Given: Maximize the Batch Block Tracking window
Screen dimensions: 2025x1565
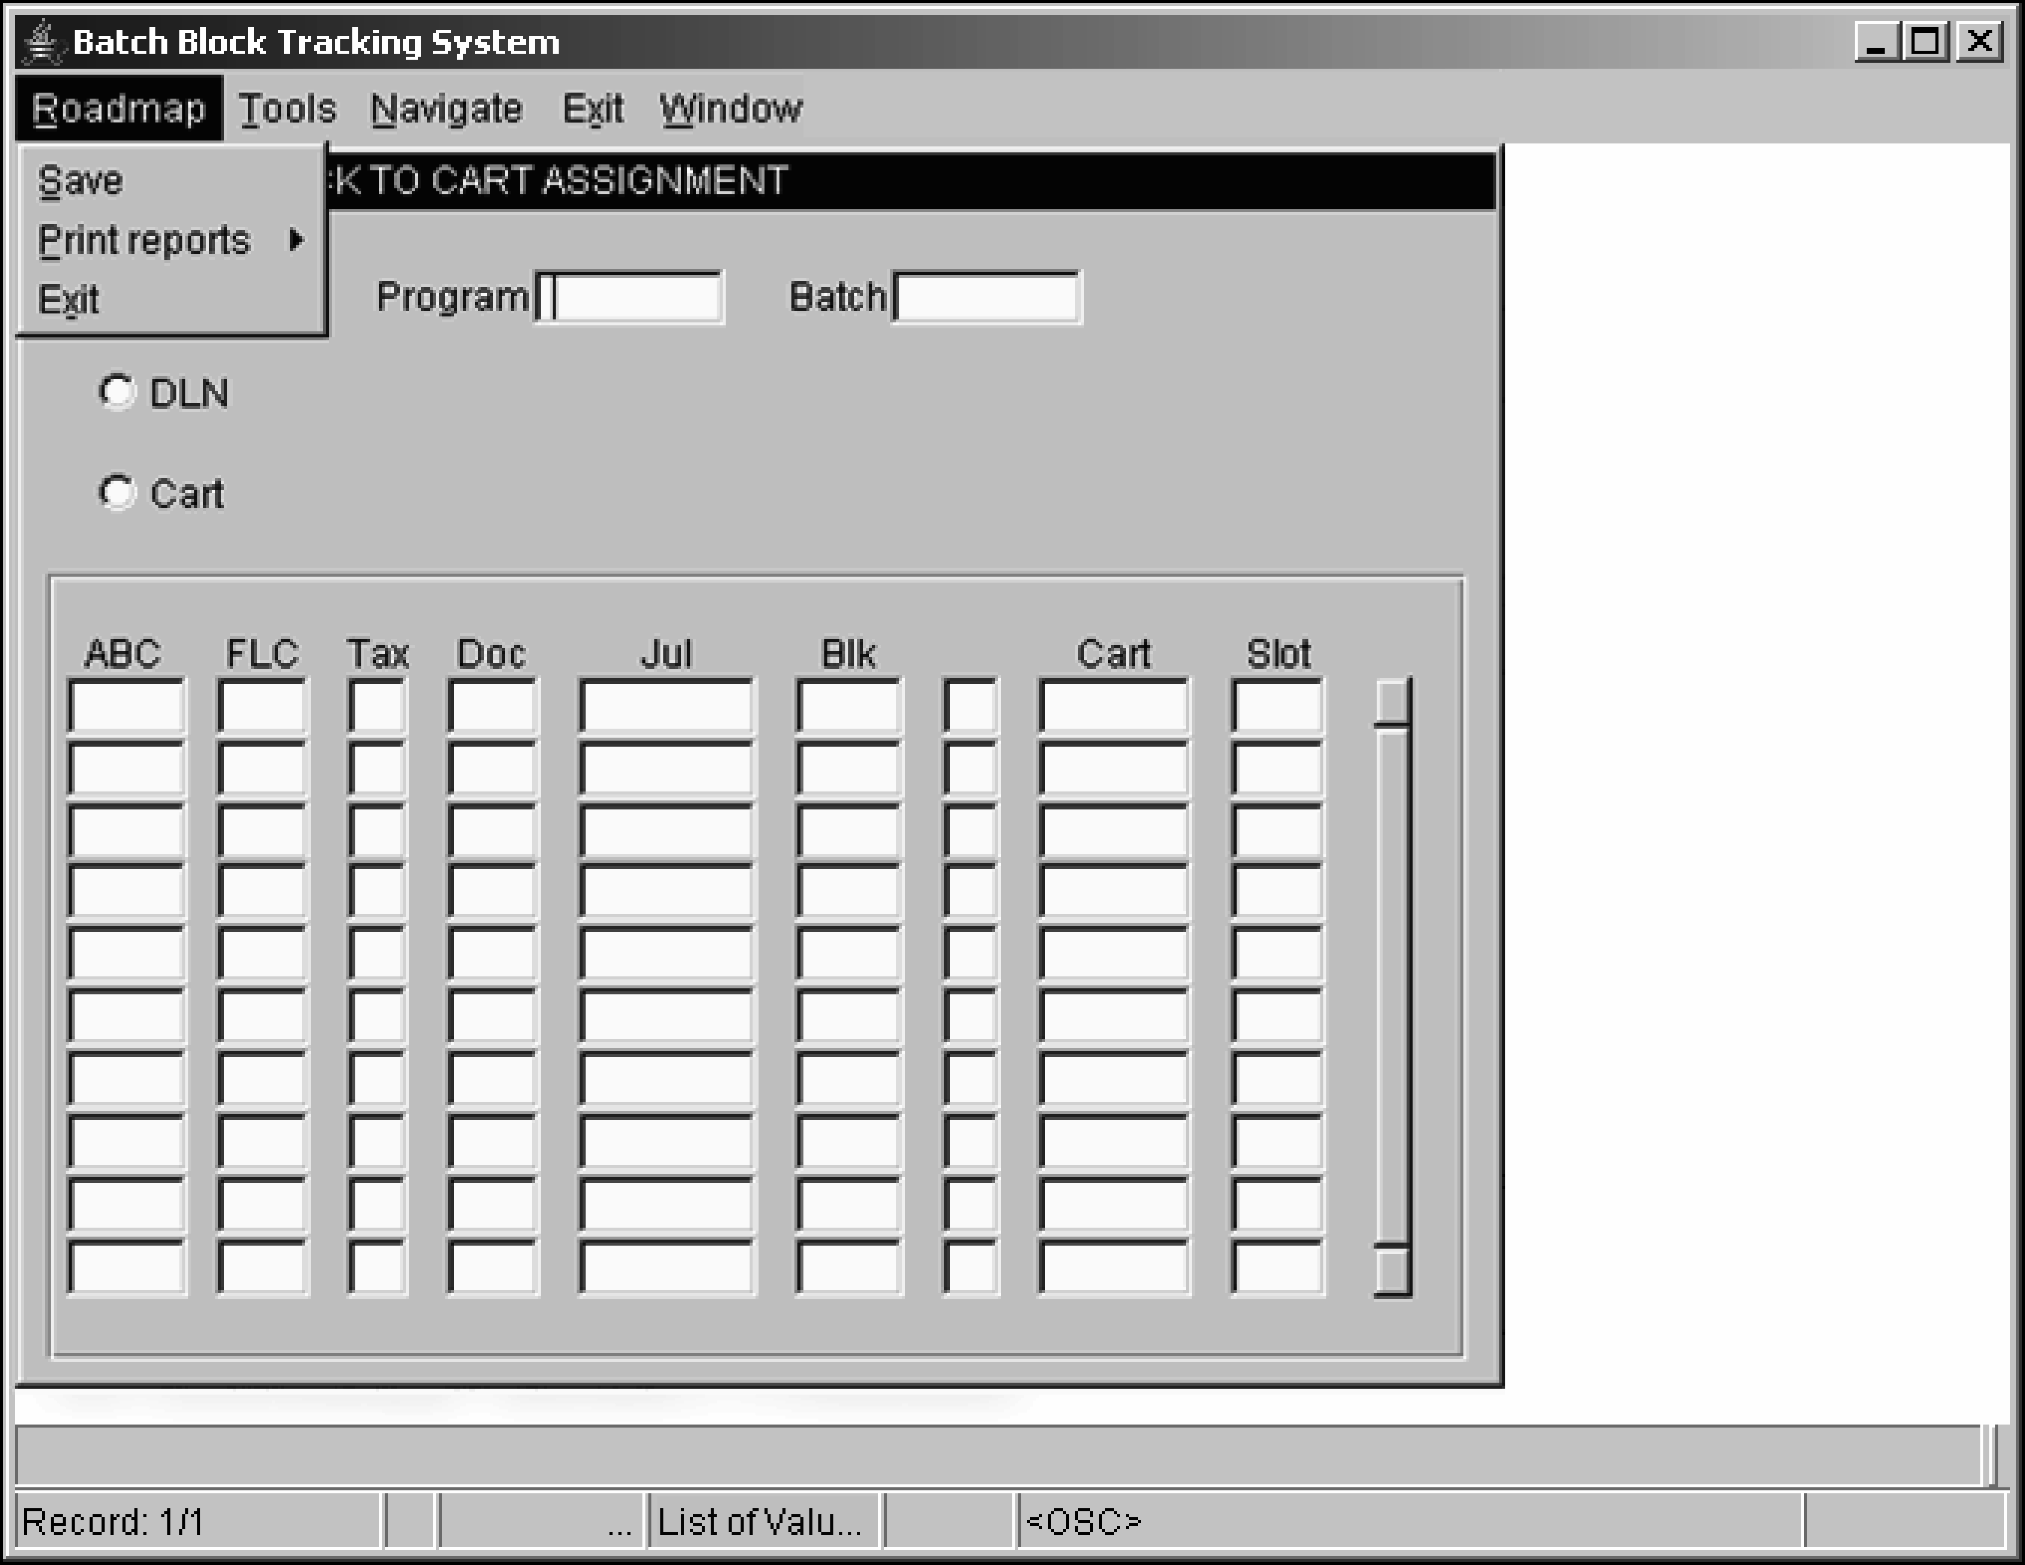Looking at the screenshot, I should click(x=1926, y=42).
